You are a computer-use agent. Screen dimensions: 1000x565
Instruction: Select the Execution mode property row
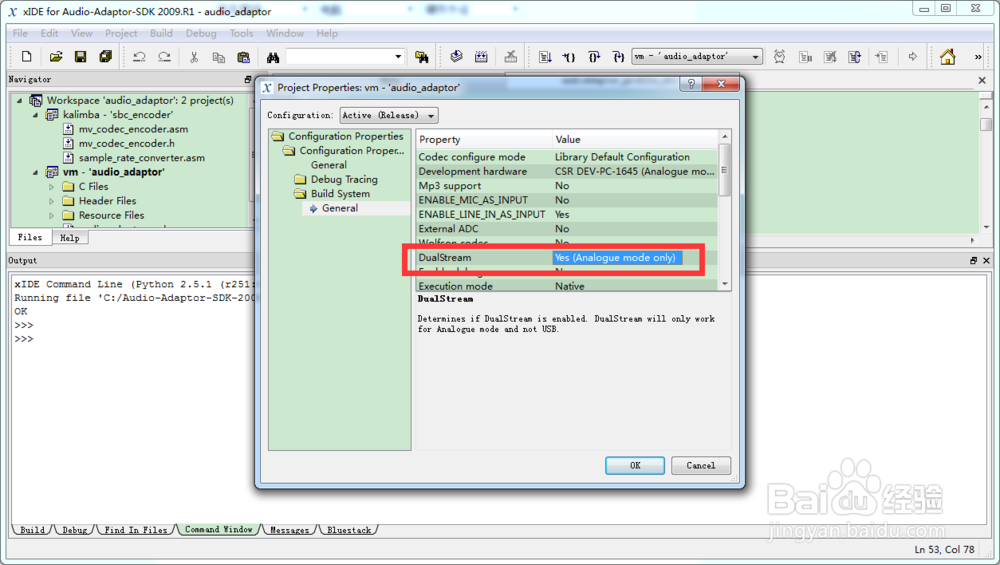pos(566,286)
